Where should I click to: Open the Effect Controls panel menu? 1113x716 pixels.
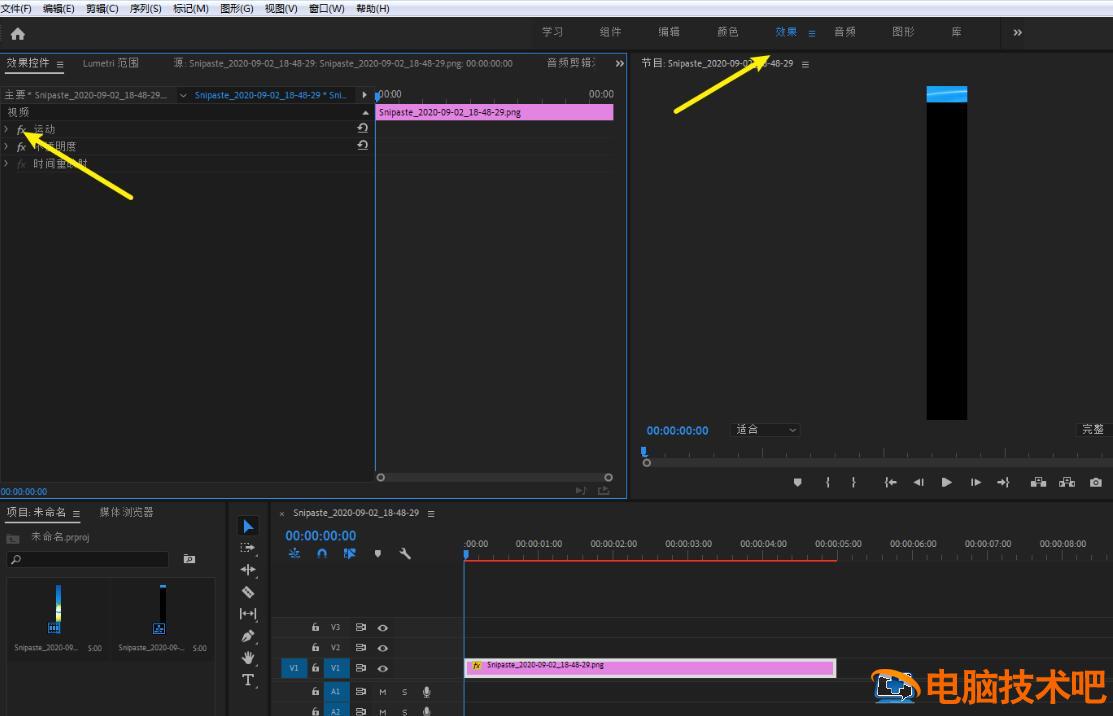(x=60, y=64)
